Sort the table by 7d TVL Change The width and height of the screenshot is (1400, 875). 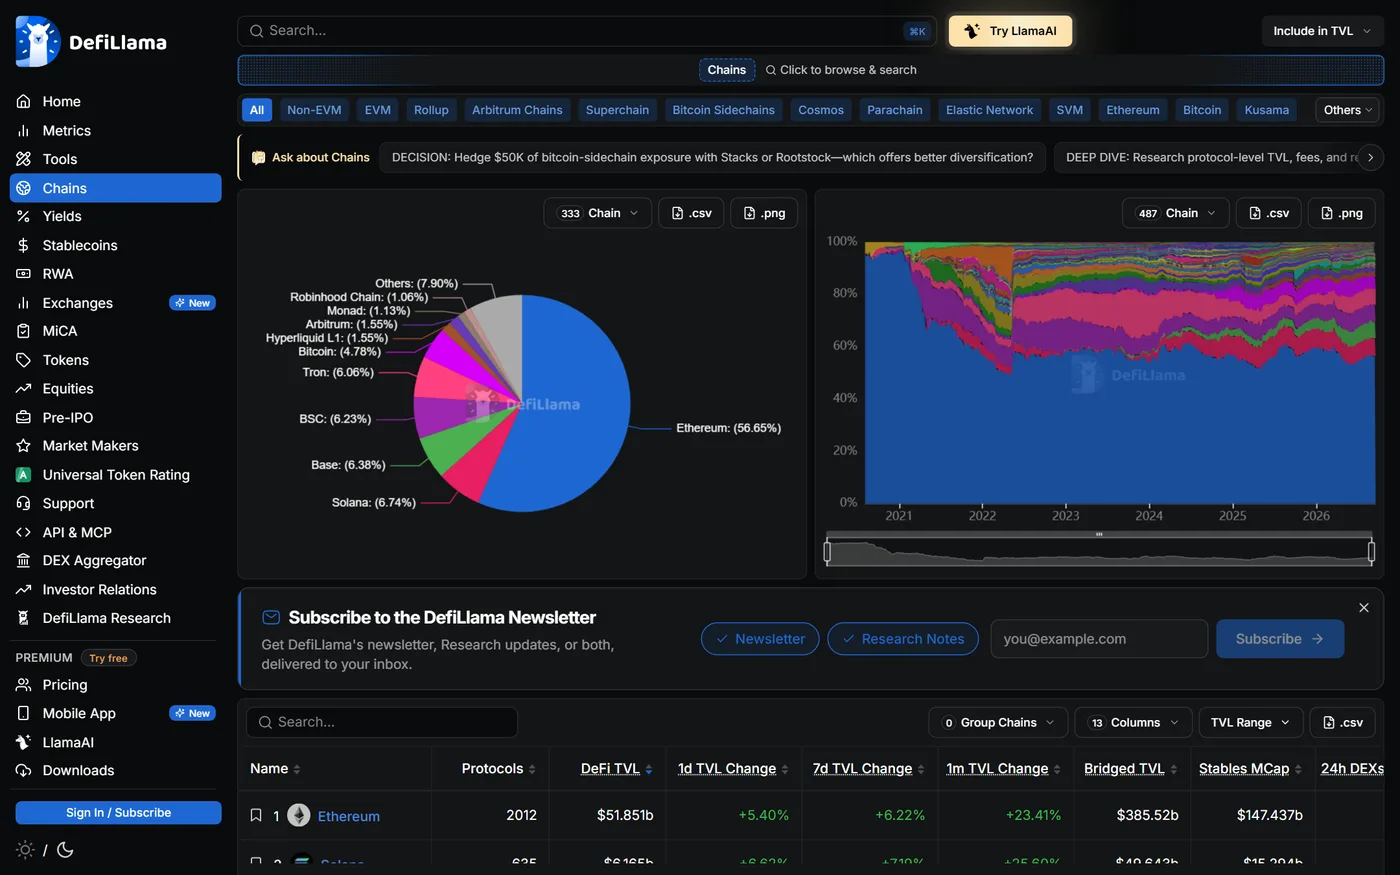(x=868, y=769)
